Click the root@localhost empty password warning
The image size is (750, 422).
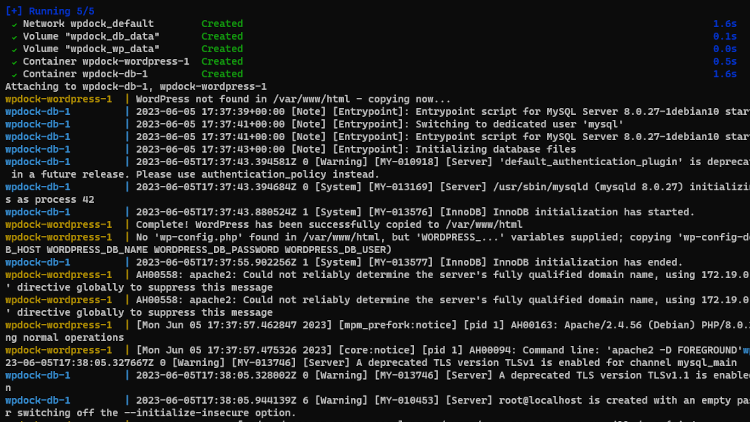pos(624,400)
